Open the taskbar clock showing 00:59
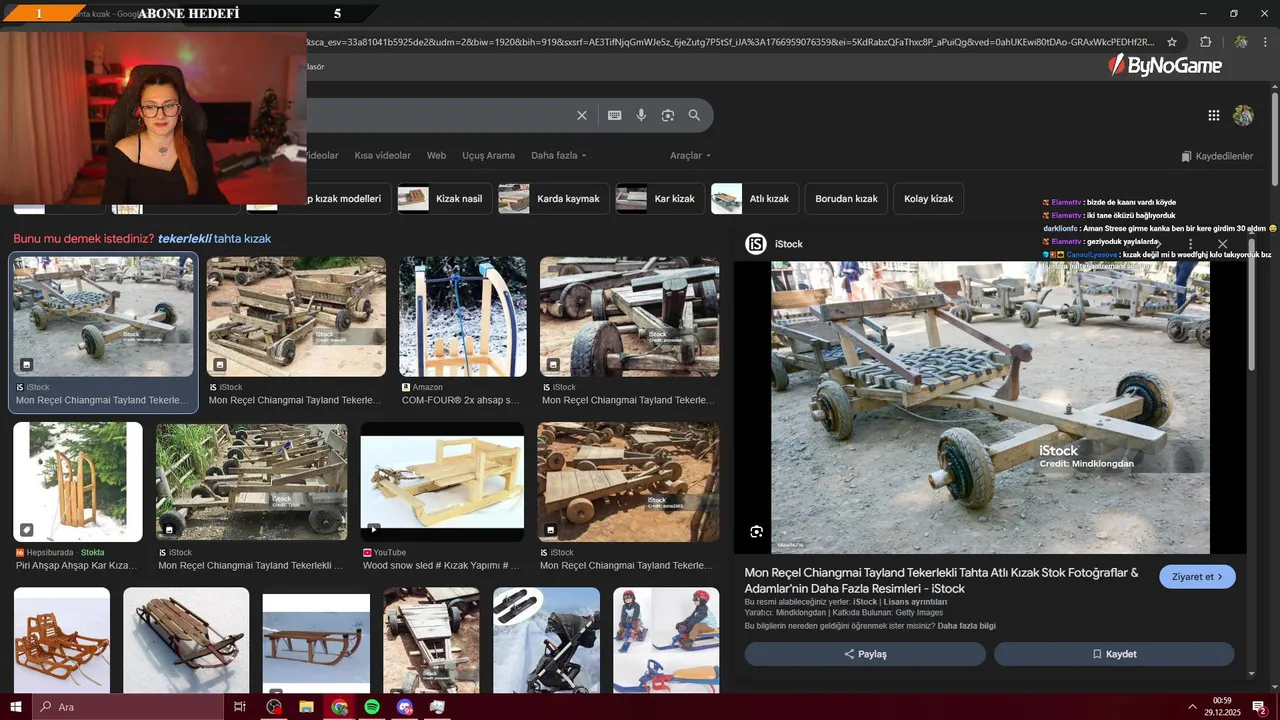This screenshot has width=1280, height=720. pos(1222,707)
